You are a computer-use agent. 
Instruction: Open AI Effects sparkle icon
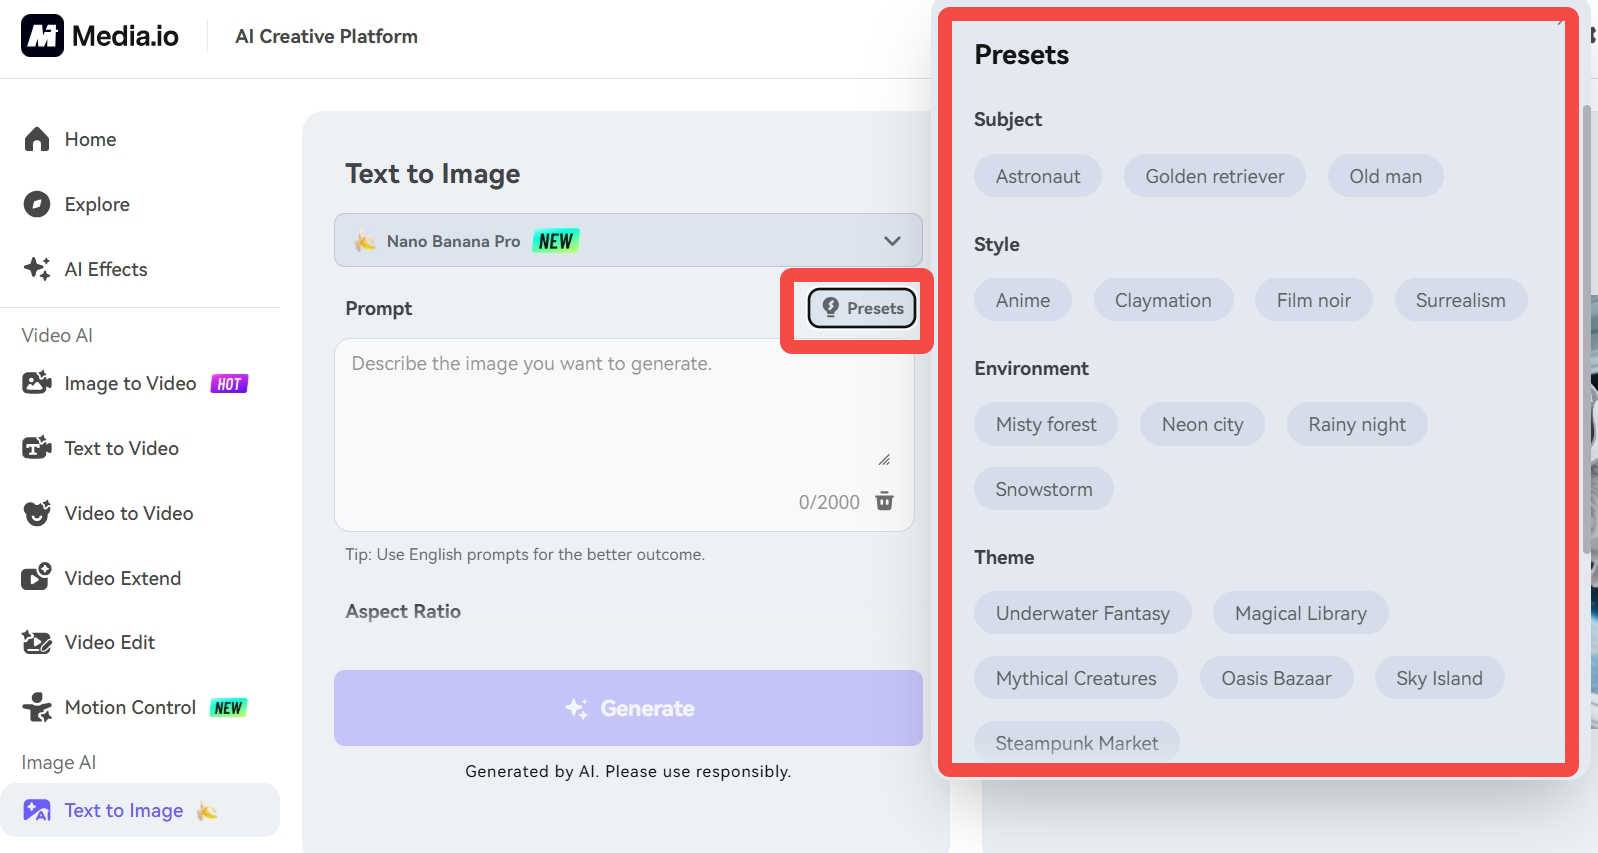(37, 269)
